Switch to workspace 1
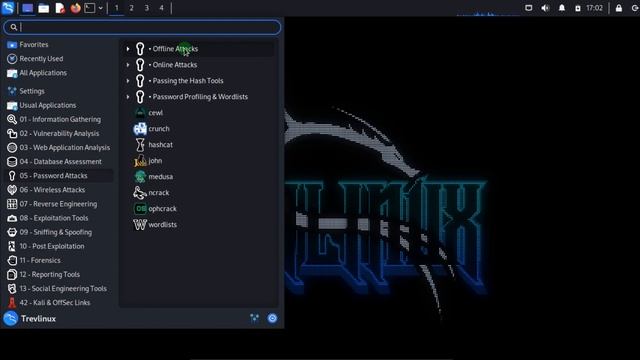The height and width of the screenshot is (360, 640). coord(116,8)
